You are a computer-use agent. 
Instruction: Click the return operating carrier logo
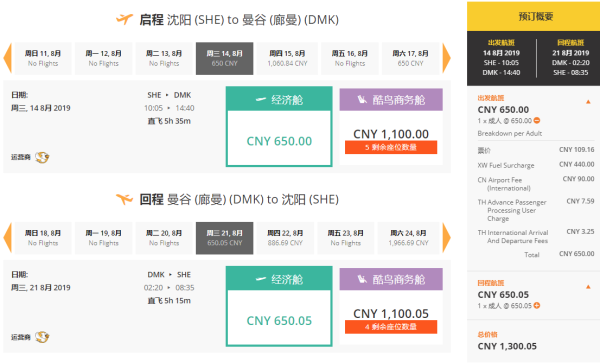42,337
